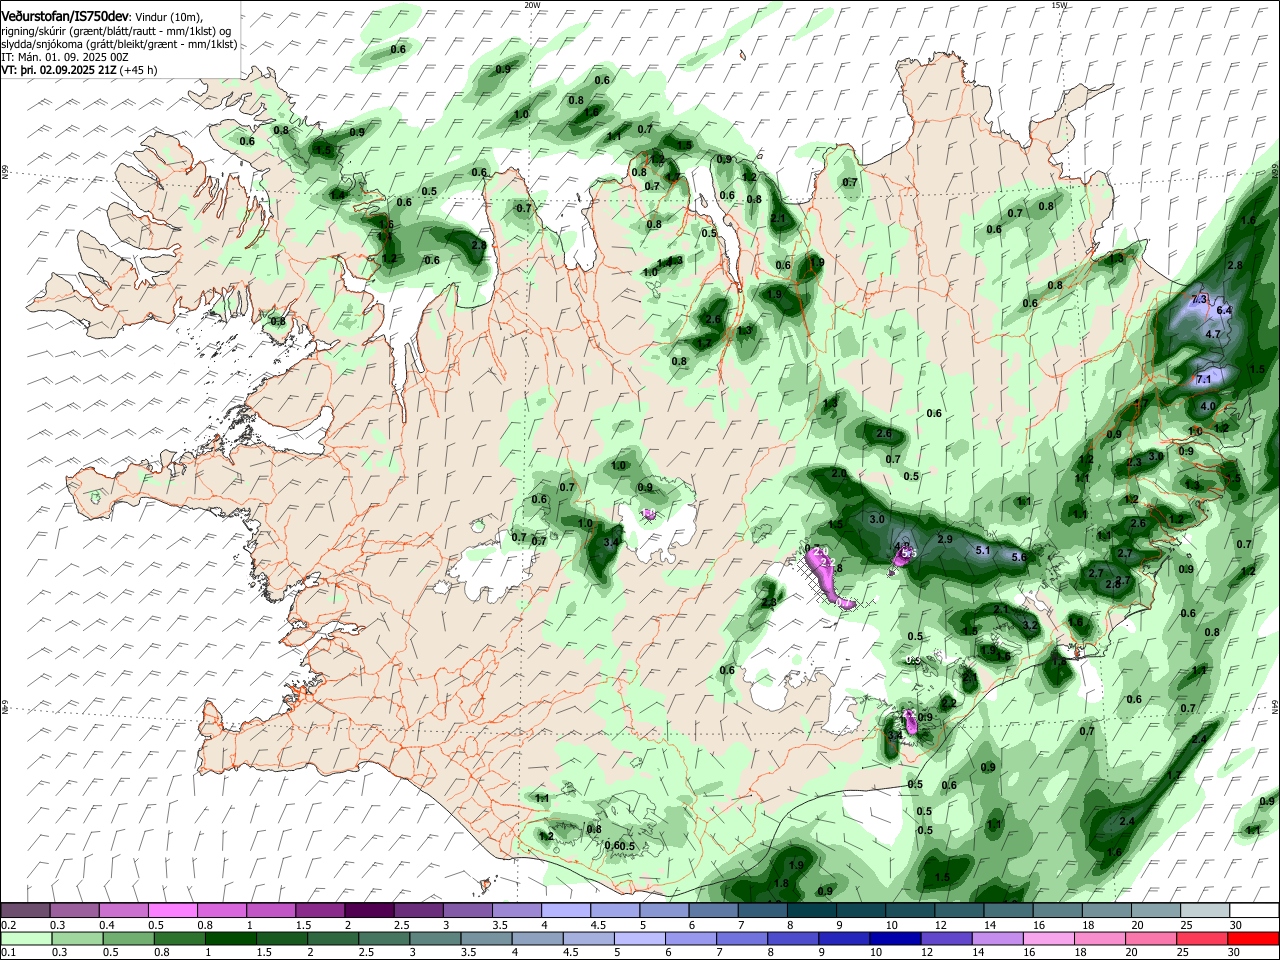The height and width of the screenshot is (960, 1280).
Task: Click the '6.4' precipitation value on the map
Action: [x=1224, y=311]
